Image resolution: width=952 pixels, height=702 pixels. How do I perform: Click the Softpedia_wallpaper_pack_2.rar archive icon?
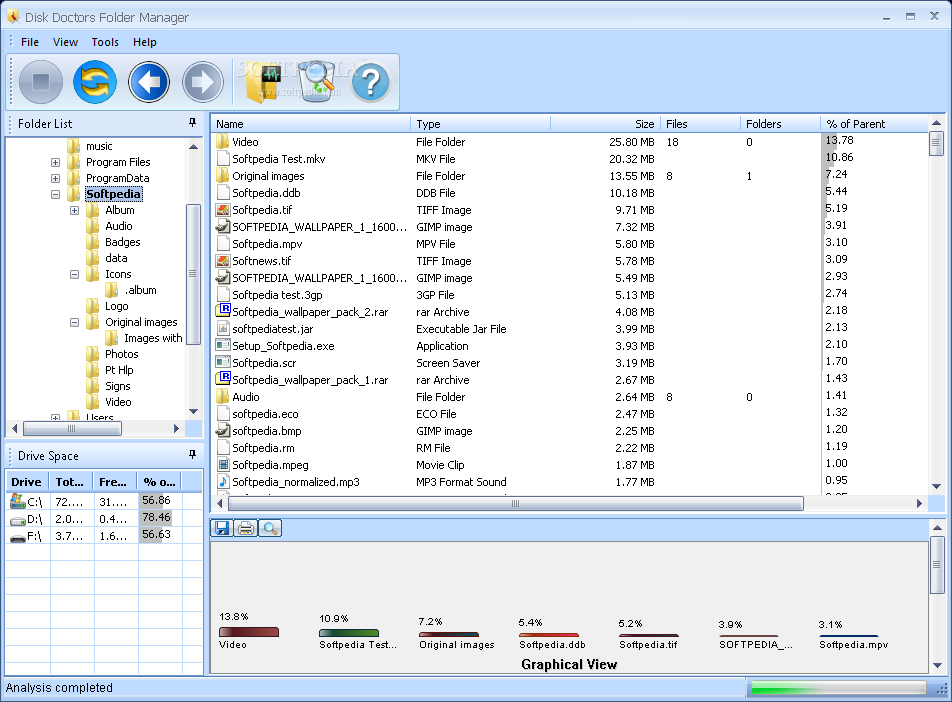tap(223, 311)
